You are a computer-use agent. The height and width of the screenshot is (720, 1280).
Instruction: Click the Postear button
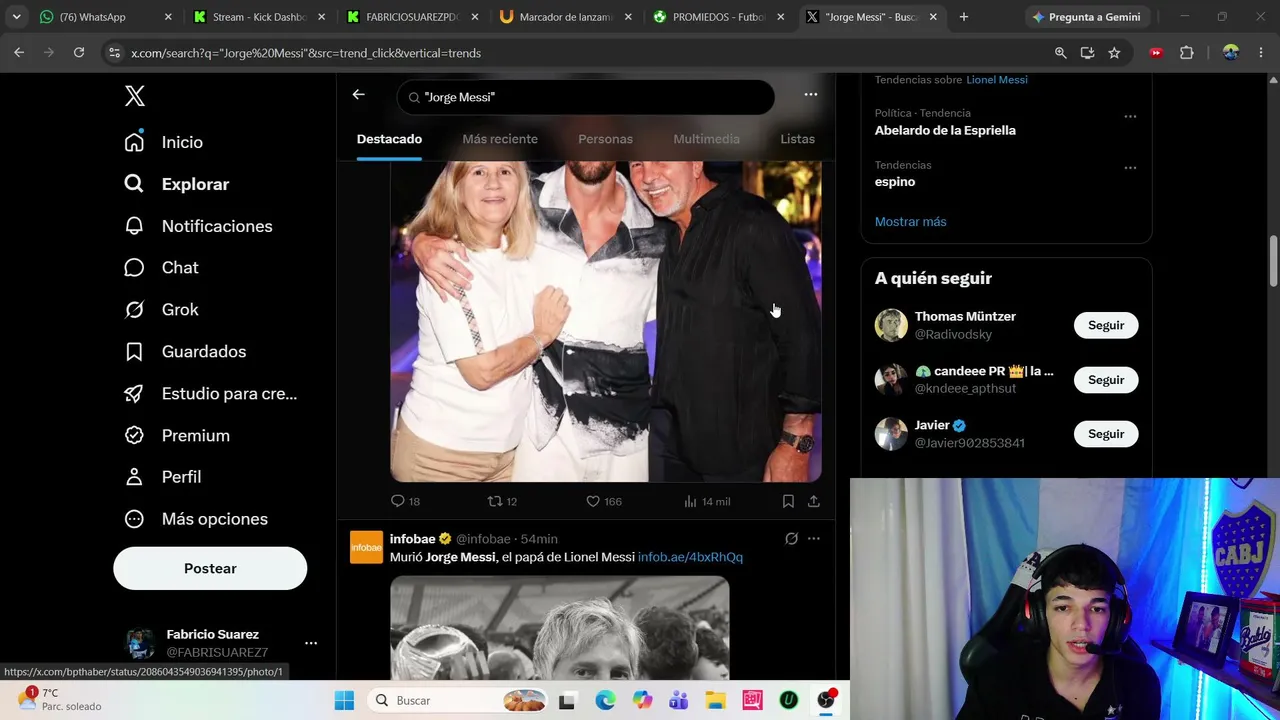(210, 568)
